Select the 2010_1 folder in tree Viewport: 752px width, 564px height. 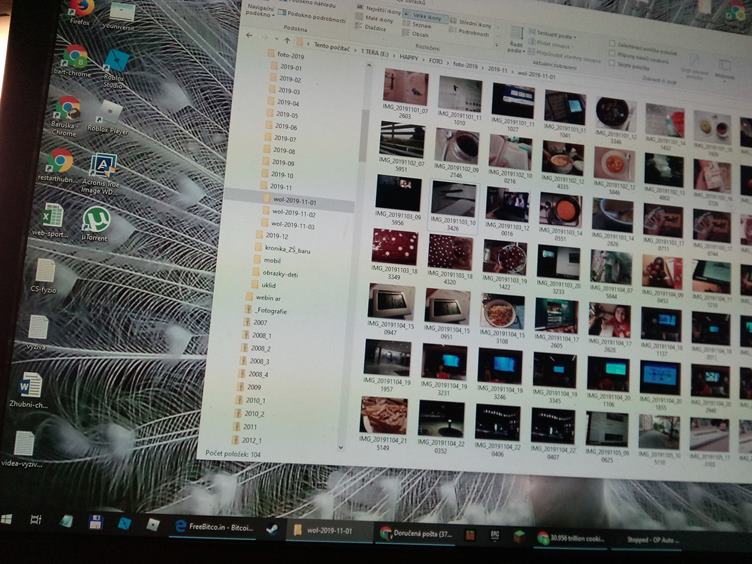pos(250,400)
